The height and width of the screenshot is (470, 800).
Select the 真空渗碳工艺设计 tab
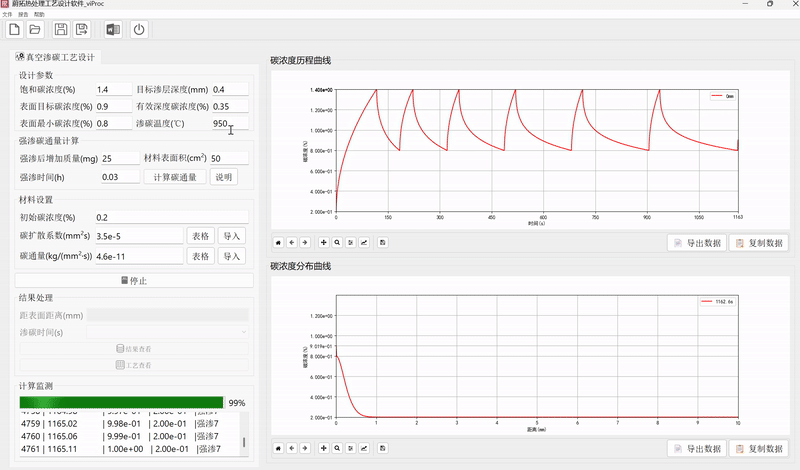point(55,58)
